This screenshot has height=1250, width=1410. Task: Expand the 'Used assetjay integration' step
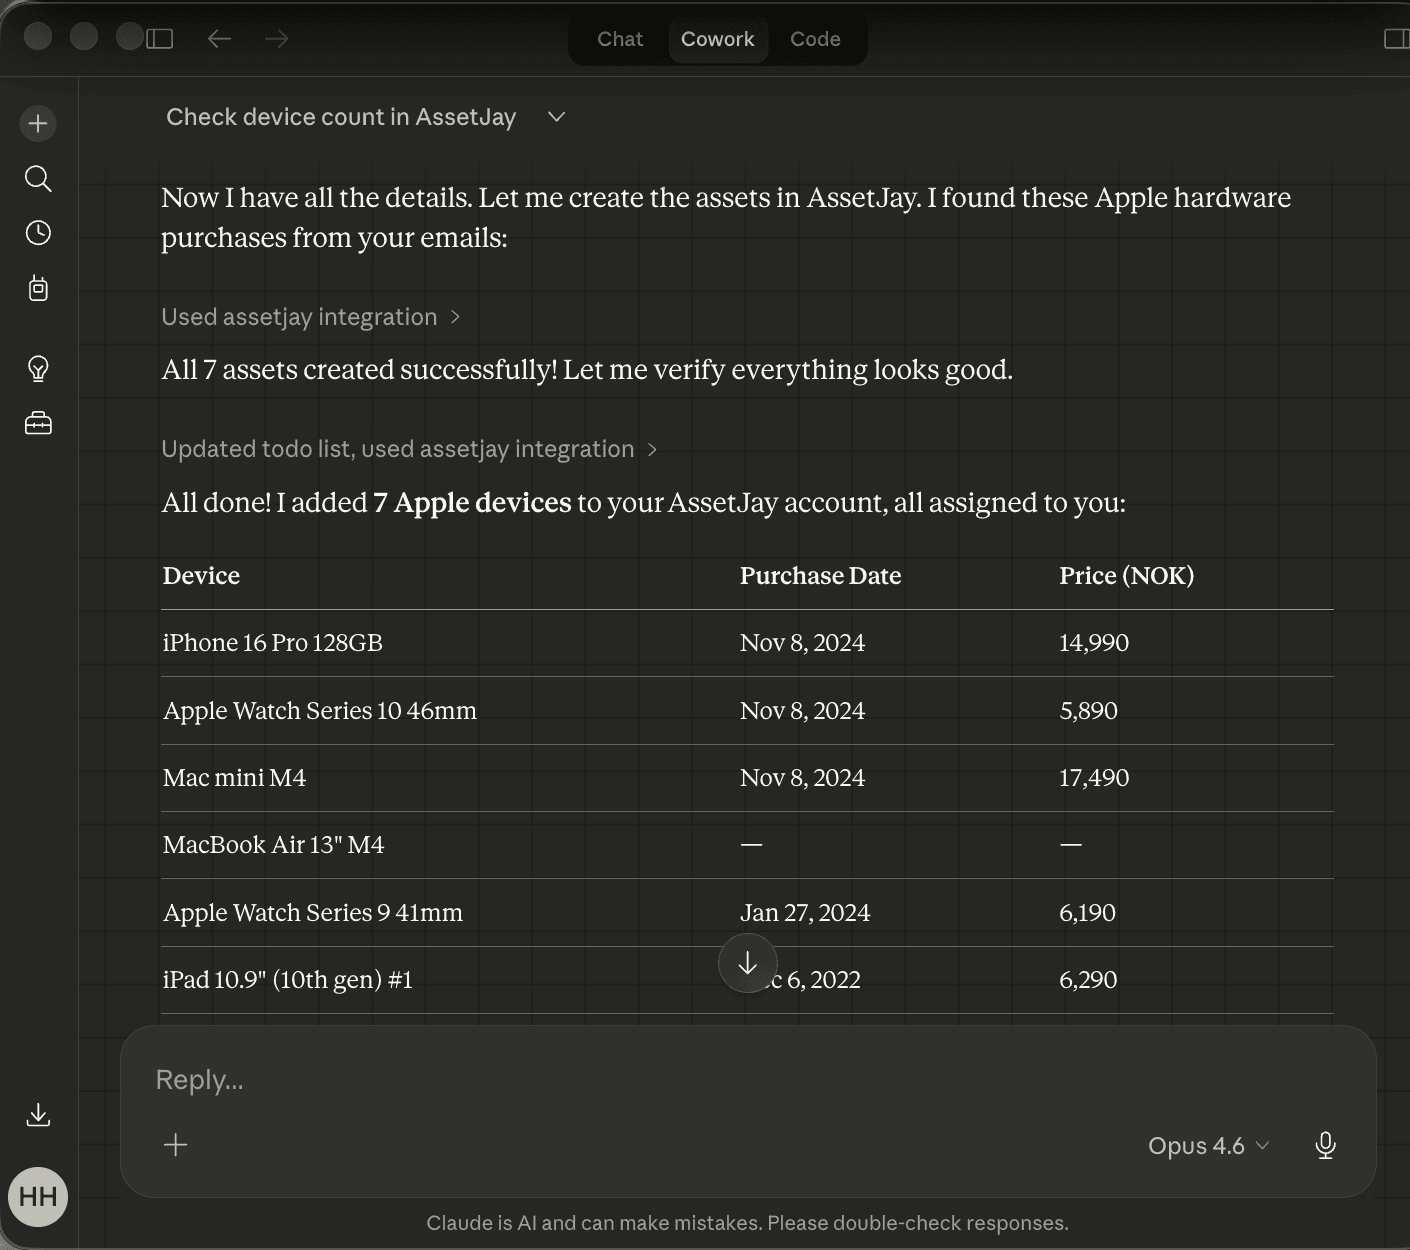click(x=310, y=317)
